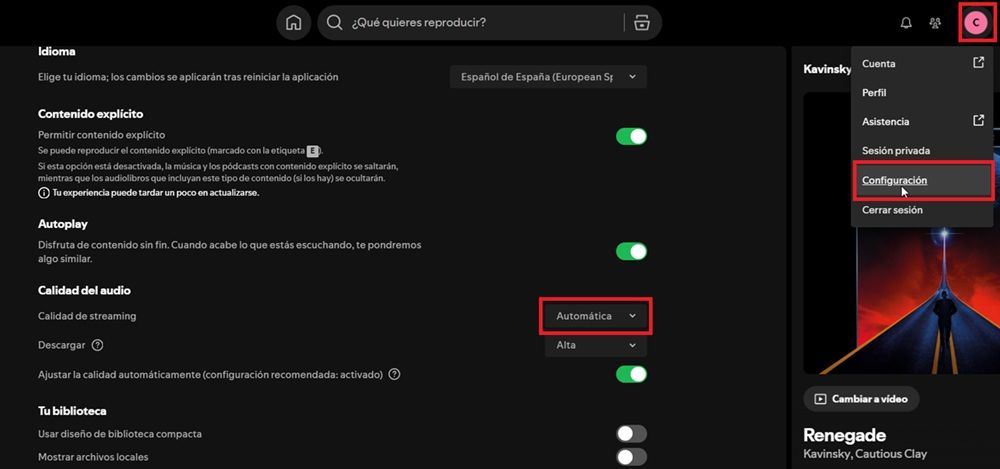The width and height of the screenshot is (1000, 469).
Task: Enable compact library layout toggle
Action: 631,434
